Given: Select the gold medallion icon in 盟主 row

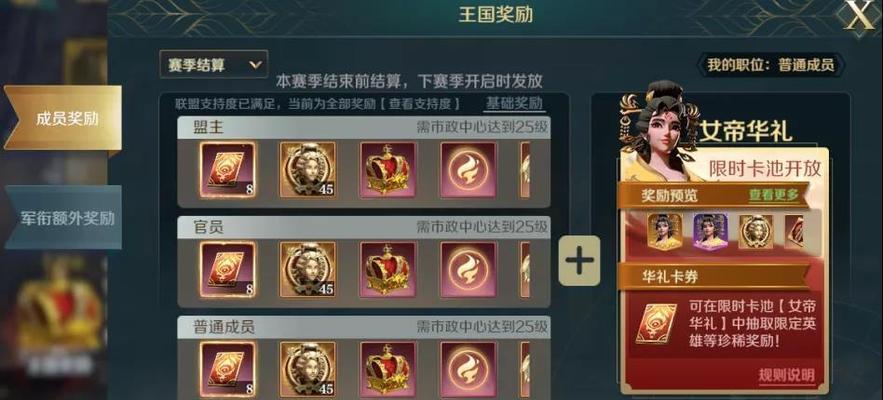Looking at the screenshot, I should coord(307,170).
